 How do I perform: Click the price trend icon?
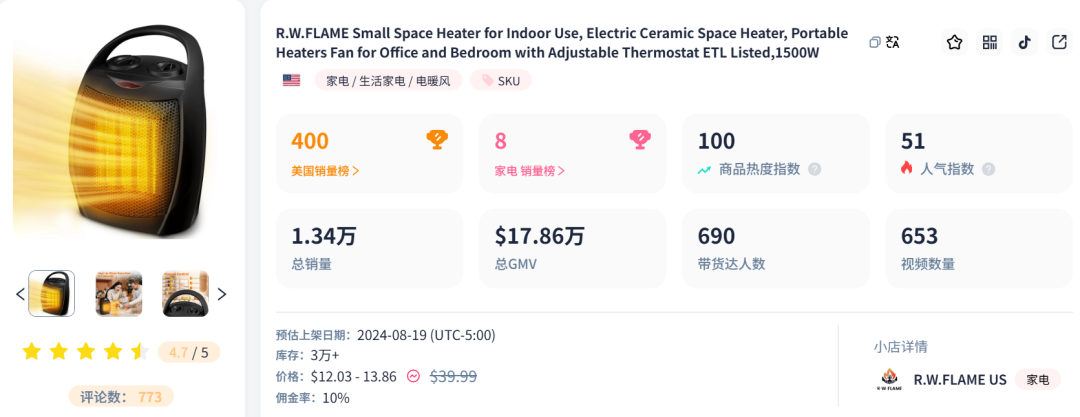(x=413, y=376)
